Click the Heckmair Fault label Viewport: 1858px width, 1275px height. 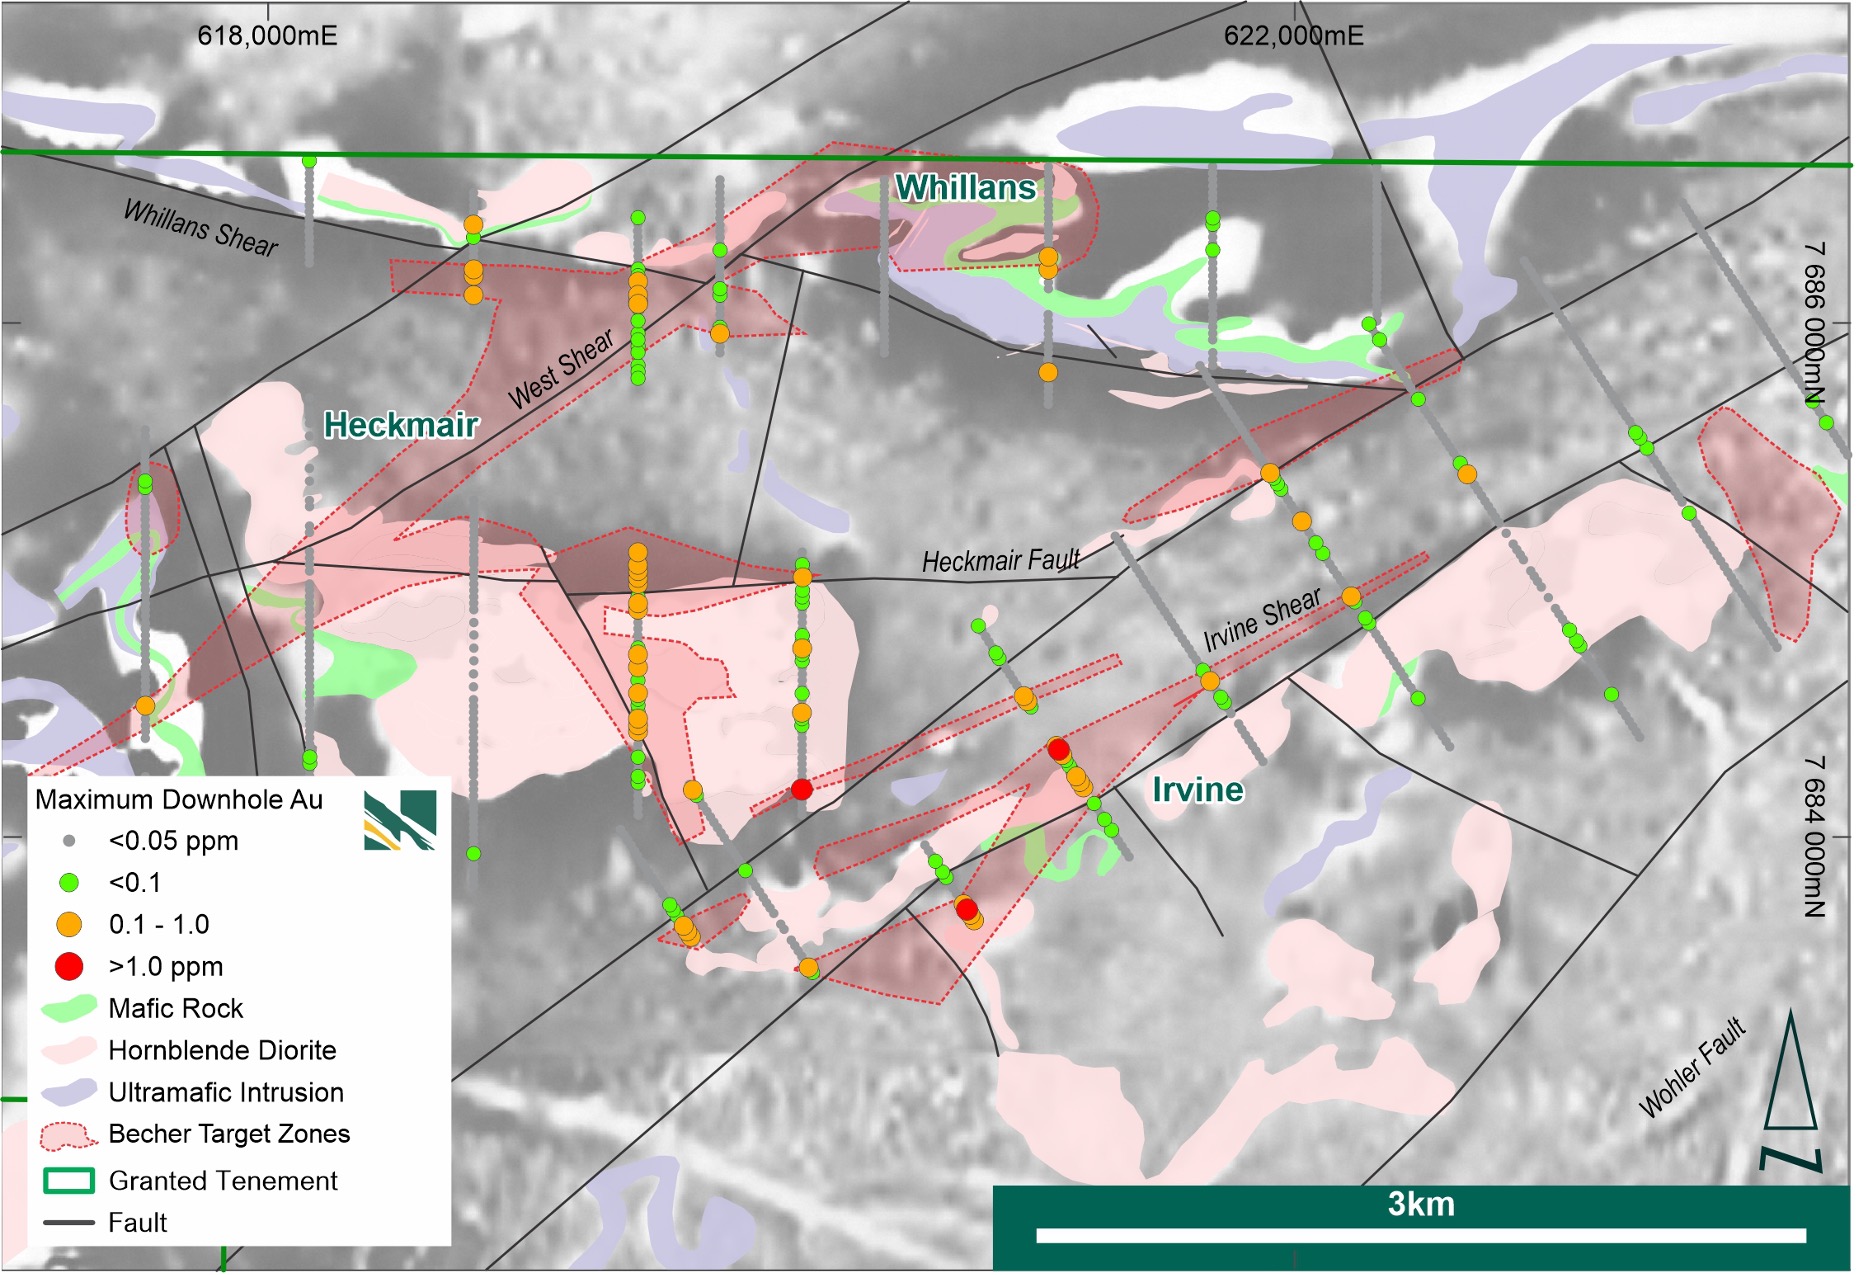[1001, 561]
